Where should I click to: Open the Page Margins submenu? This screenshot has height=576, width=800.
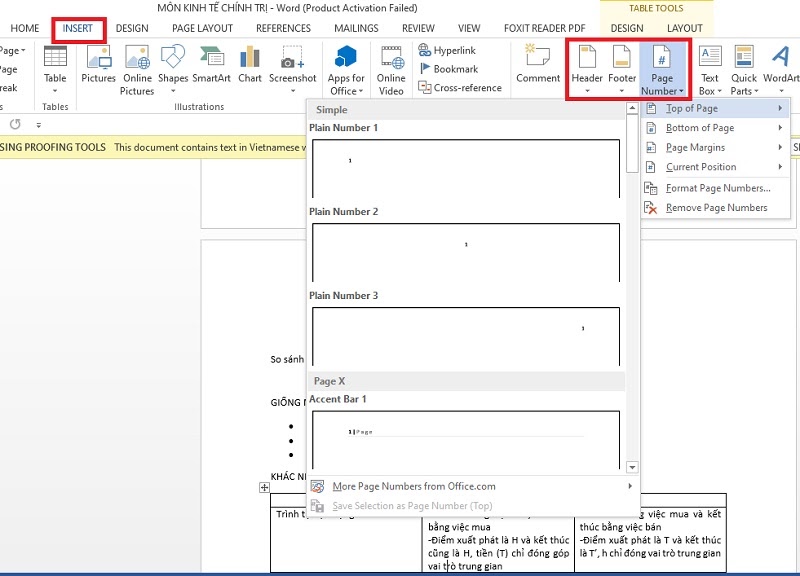[x=714, y=147]
